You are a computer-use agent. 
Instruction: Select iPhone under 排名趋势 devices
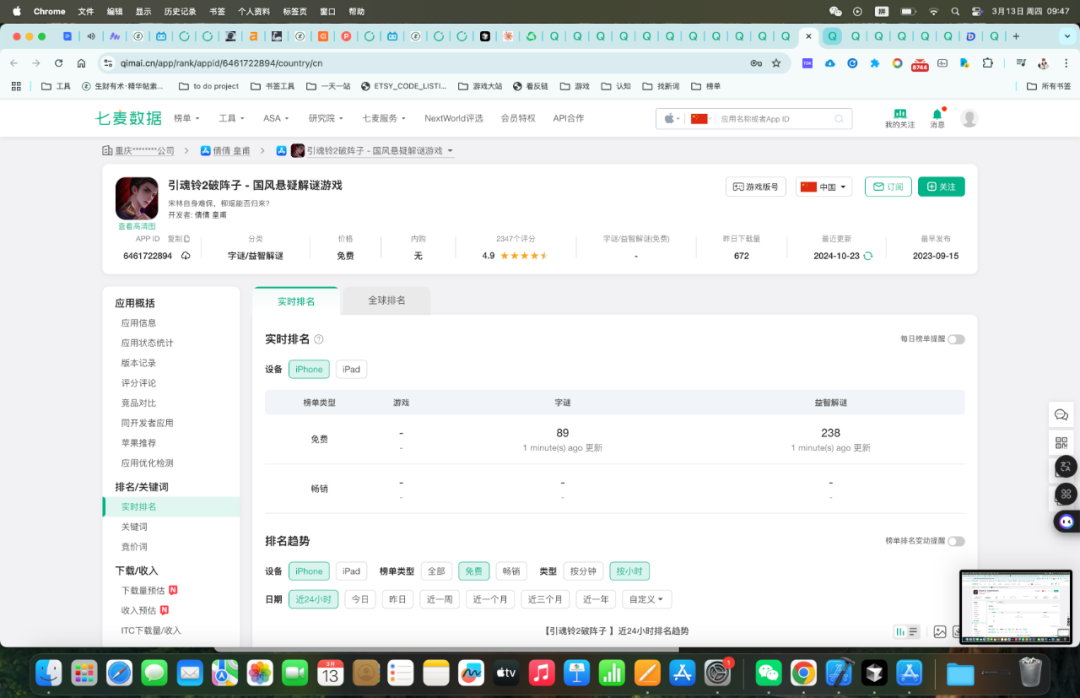pos(309,571)
